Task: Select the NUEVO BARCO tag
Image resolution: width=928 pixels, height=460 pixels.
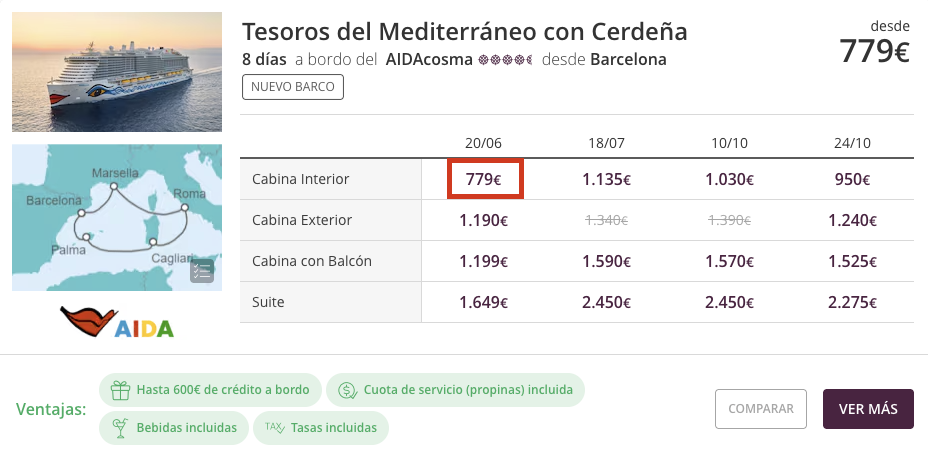Action: point(293,87)
